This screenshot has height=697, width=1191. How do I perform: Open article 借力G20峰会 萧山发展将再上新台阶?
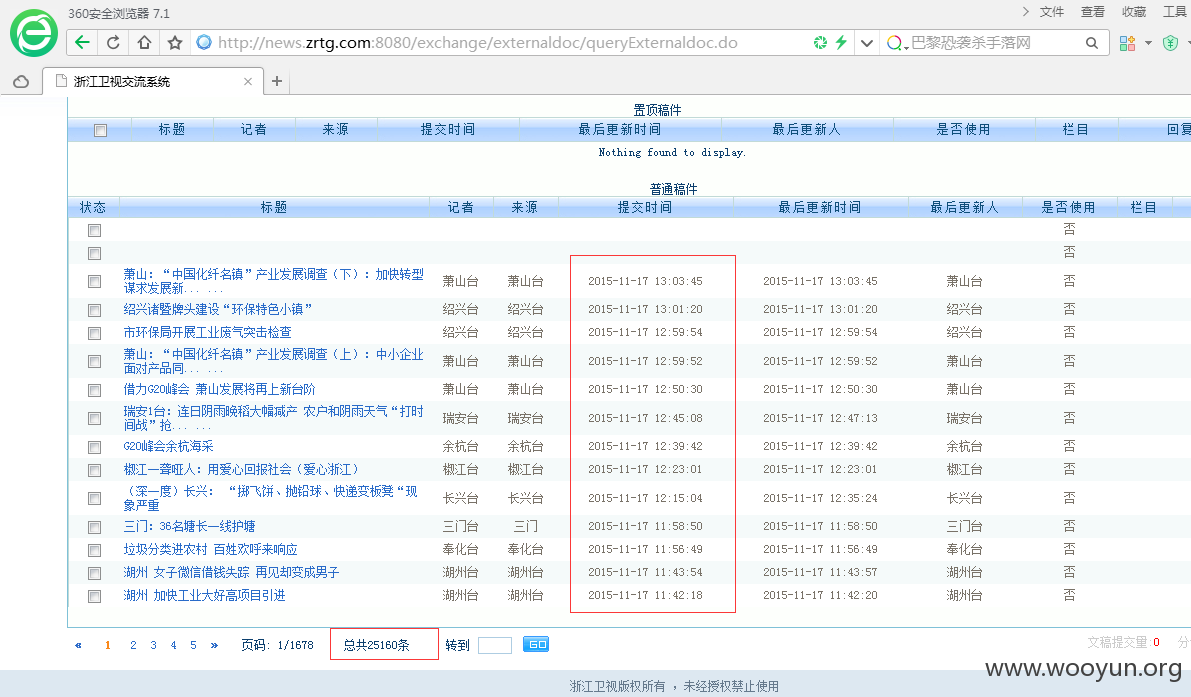click(x=220, y=389)
